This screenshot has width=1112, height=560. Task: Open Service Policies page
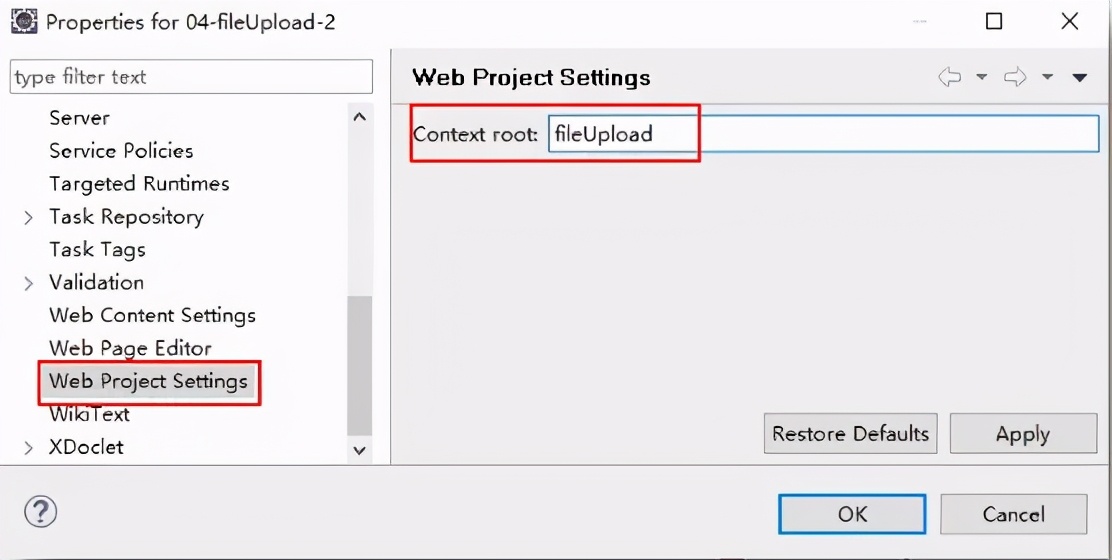point(121,151)
